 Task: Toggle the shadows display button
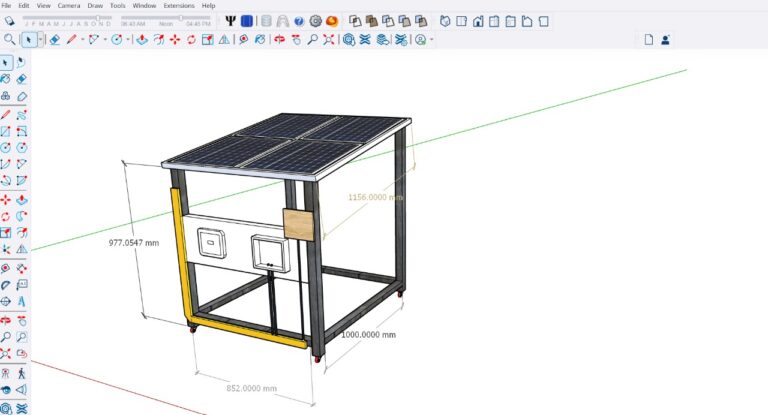(9, 20)
